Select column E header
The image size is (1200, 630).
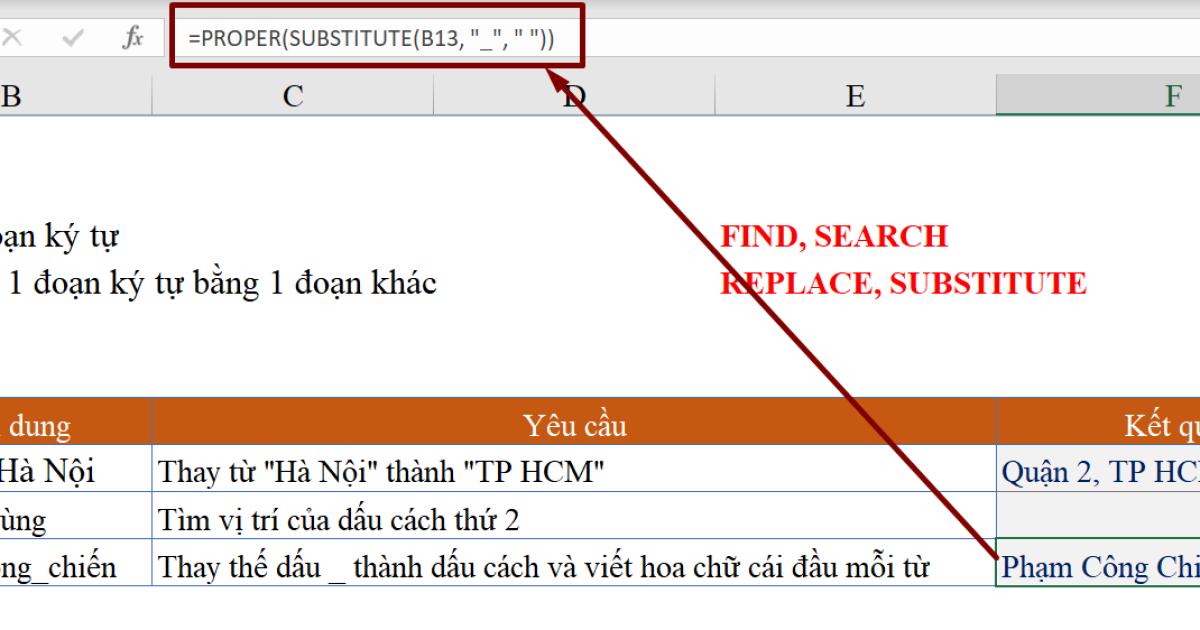point(855,96)
